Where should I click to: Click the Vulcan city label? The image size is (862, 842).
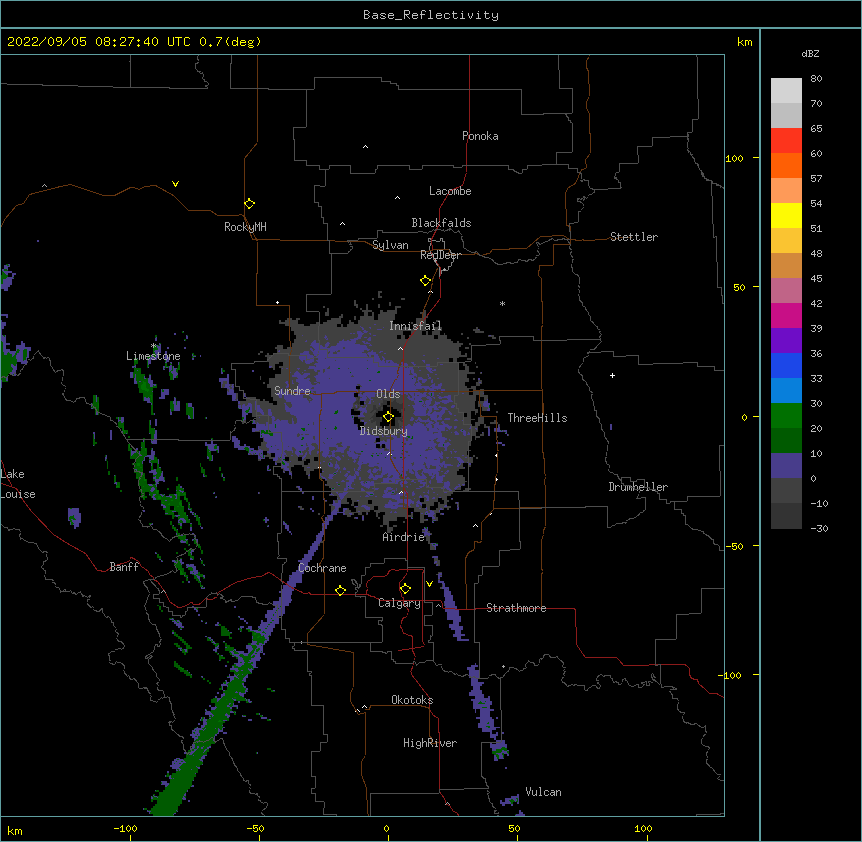pyautogui.click(x=543, y=792)
